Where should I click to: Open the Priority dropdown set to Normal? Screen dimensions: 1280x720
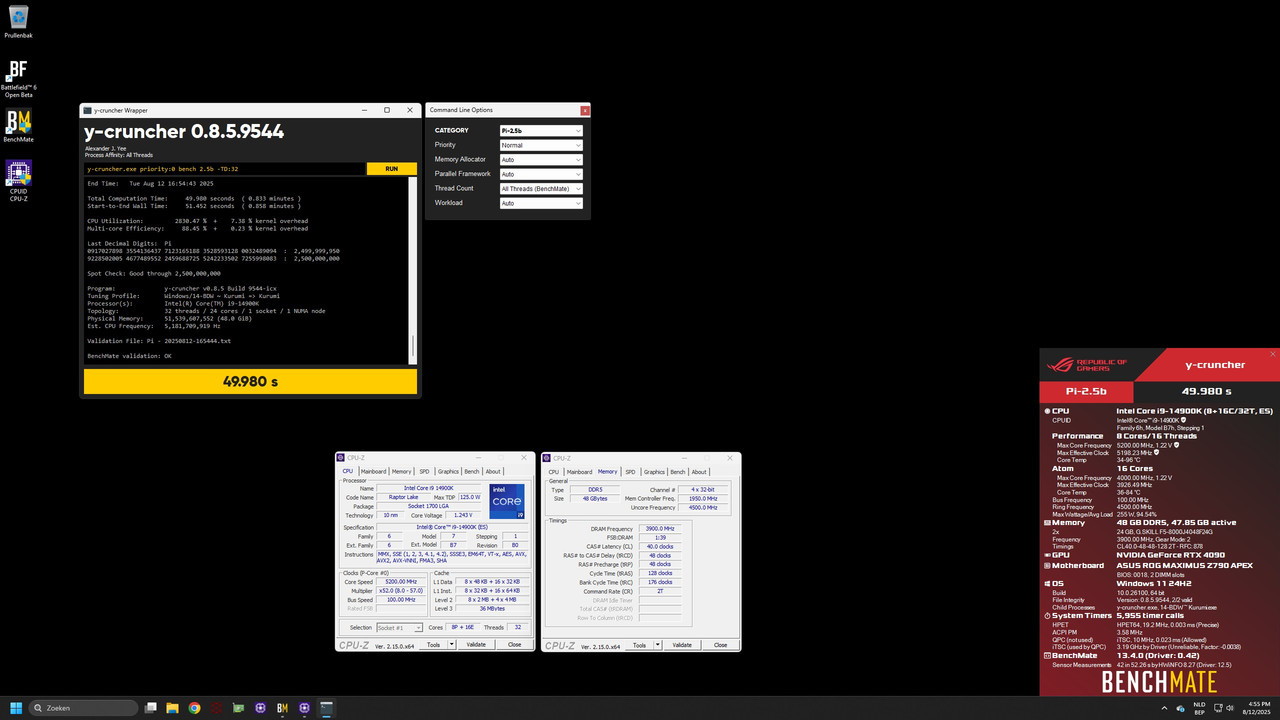click(541, 145)
